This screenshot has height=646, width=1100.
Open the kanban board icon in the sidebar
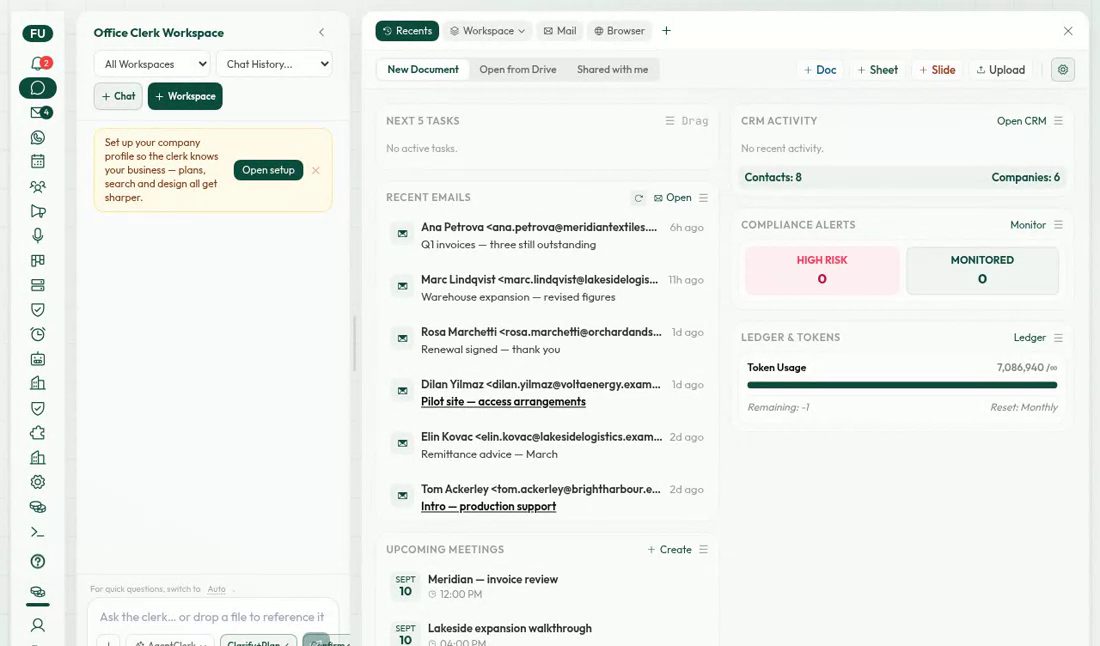38,260
